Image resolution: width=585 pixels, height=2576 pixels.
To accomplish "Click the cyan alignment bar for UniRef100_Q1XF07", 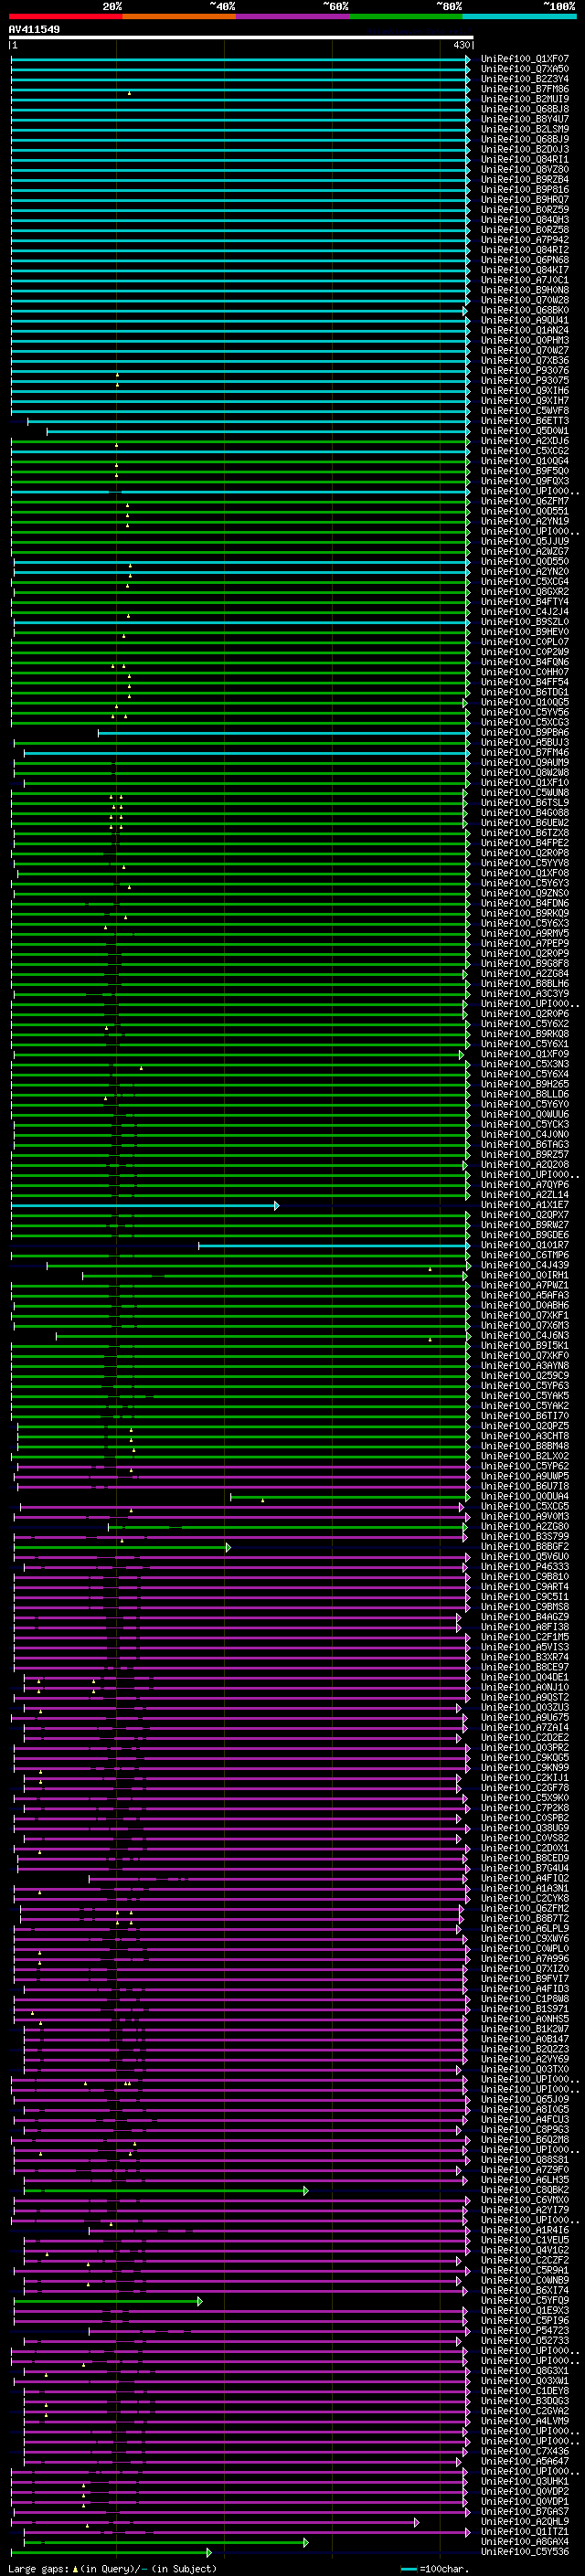I will click(x=240, y=59).
